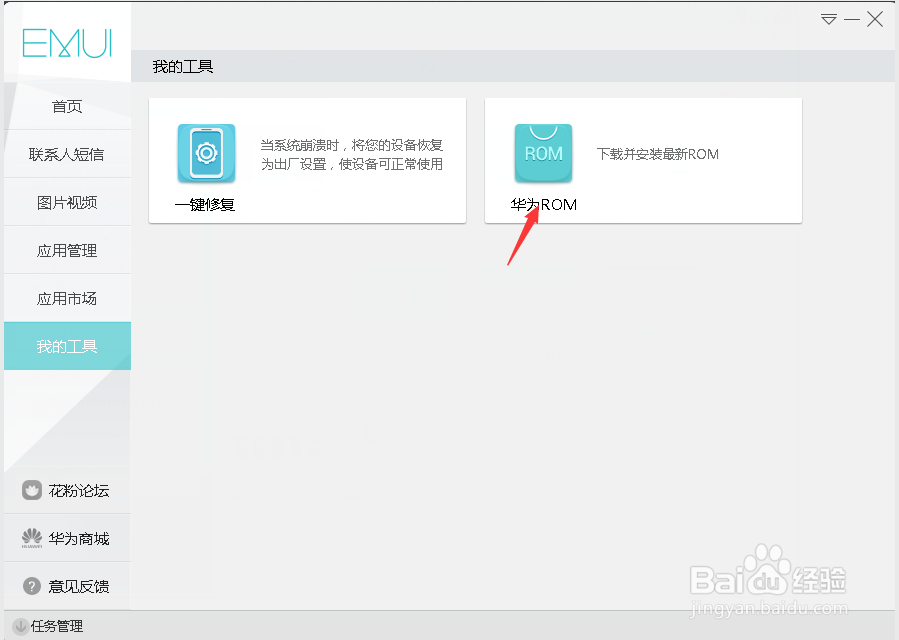Open the 华为ROM bag icon
This screenshot has width=899, height=640.
543,153
